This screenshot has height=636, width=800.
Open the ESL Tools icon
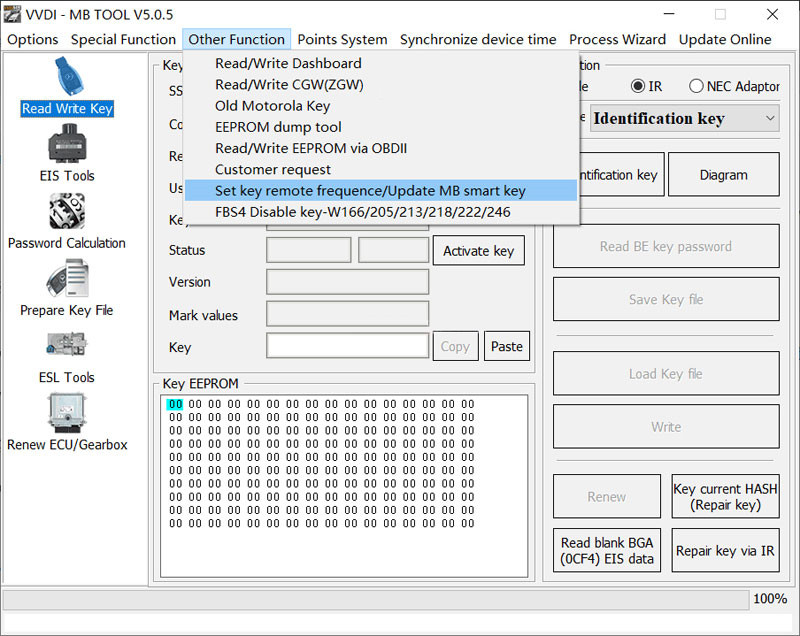click(x=67, y=345)
